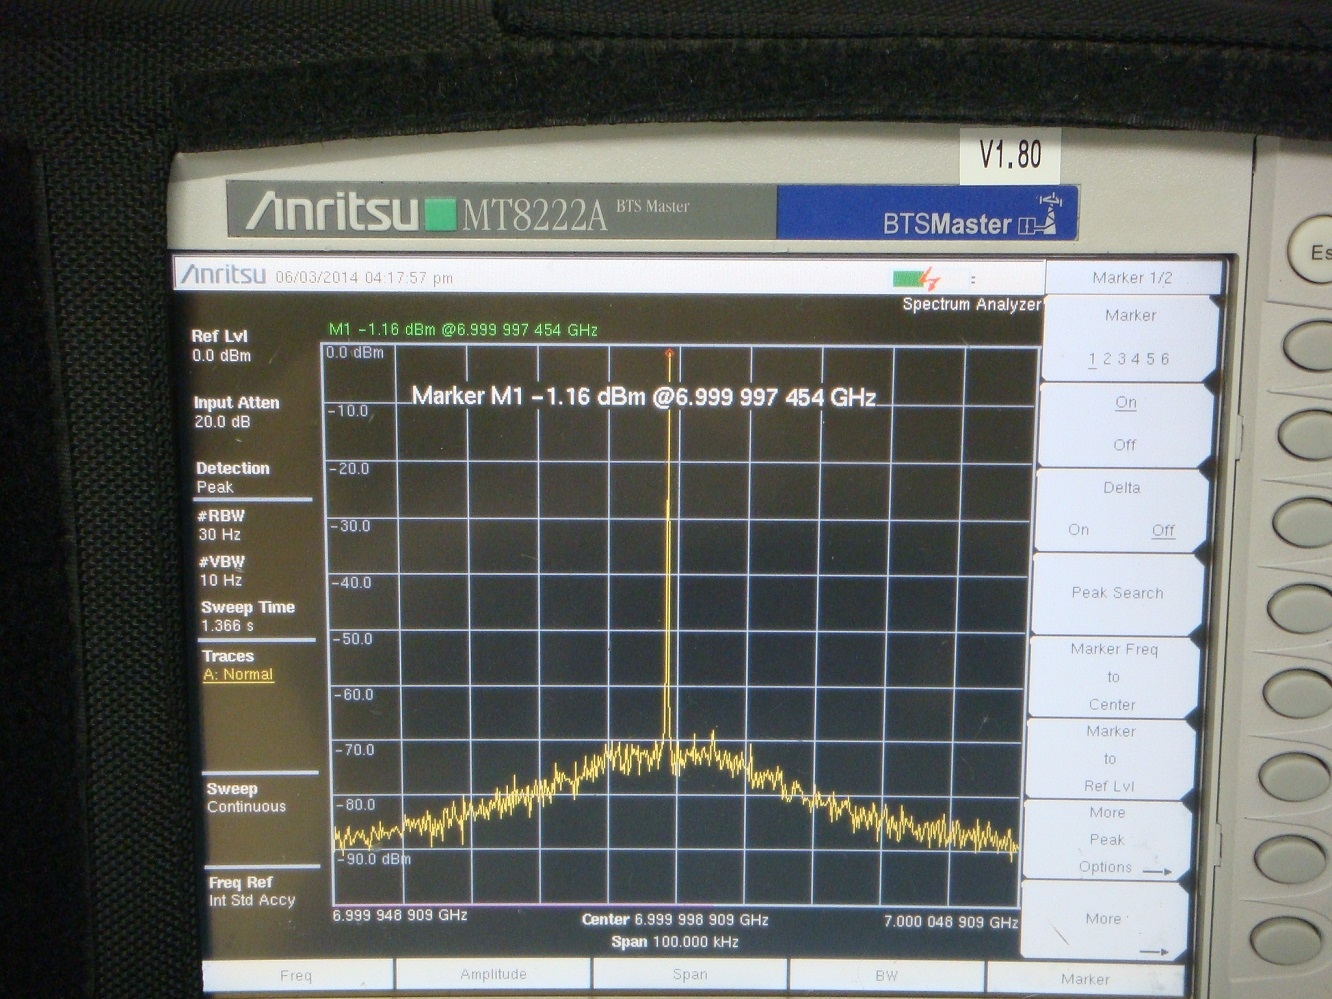The image size is (1332, 999).
Task: Select Sweep Time 1.366 s setting
Action: click(x=247, y=616)
